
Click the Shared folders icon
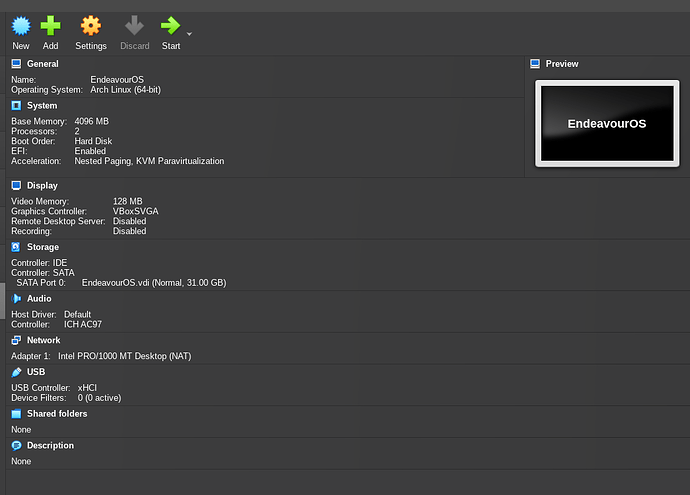(x=16, y=414)
